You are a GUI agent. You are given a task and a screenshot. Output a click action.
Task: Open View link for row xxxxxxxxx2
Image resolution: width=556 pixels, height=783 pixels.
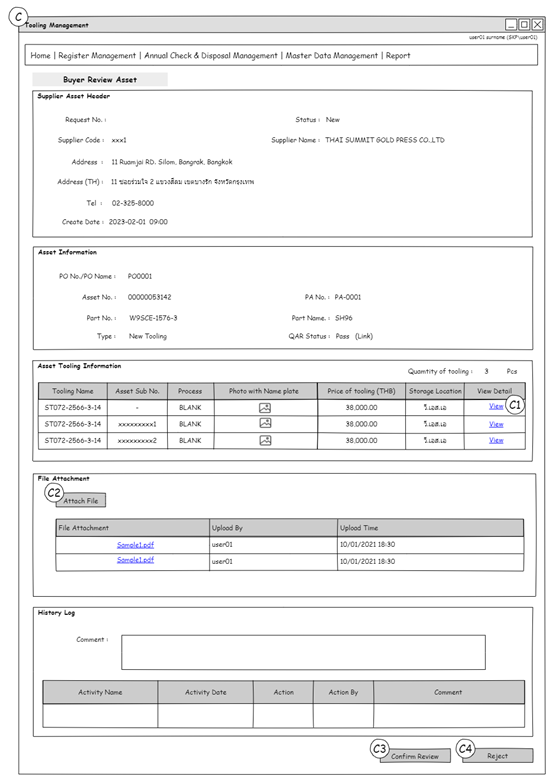496,440
